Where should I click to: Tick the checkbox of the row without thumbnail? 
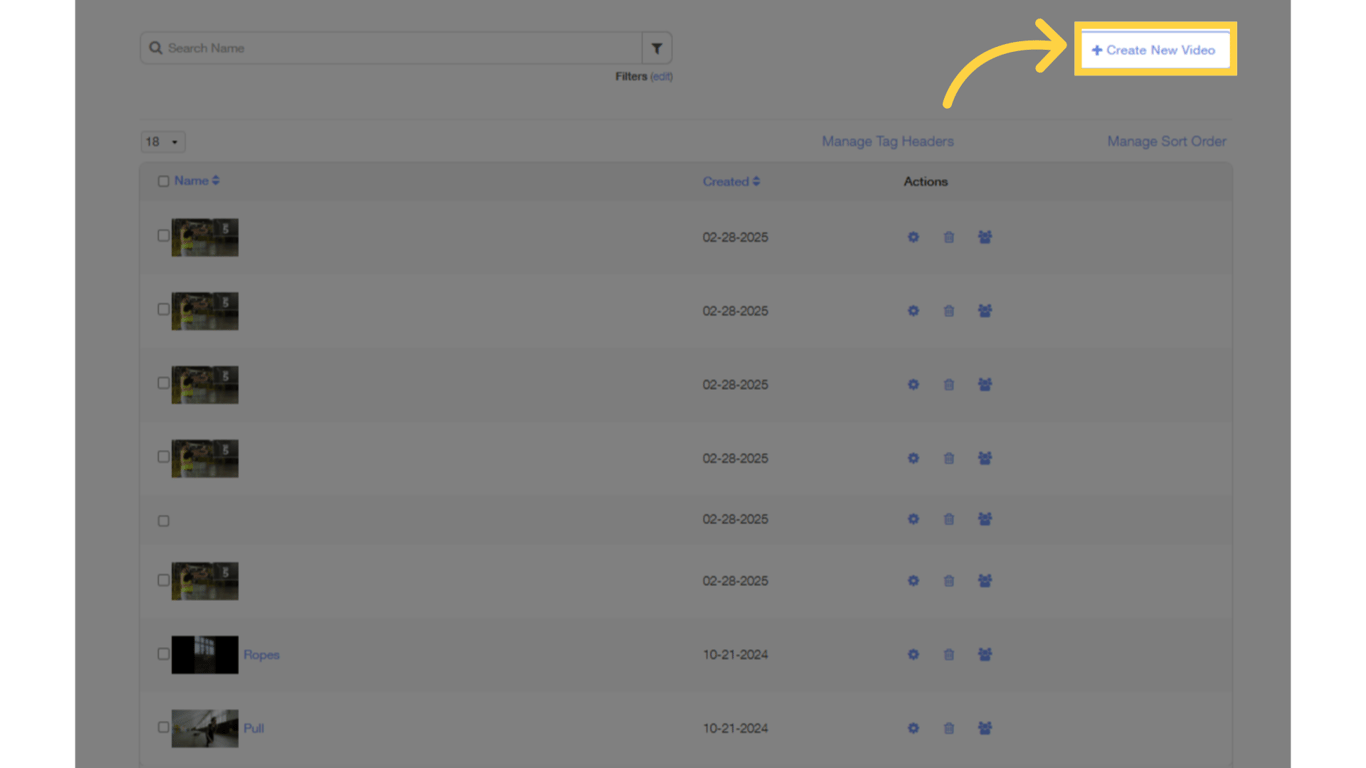163,521
